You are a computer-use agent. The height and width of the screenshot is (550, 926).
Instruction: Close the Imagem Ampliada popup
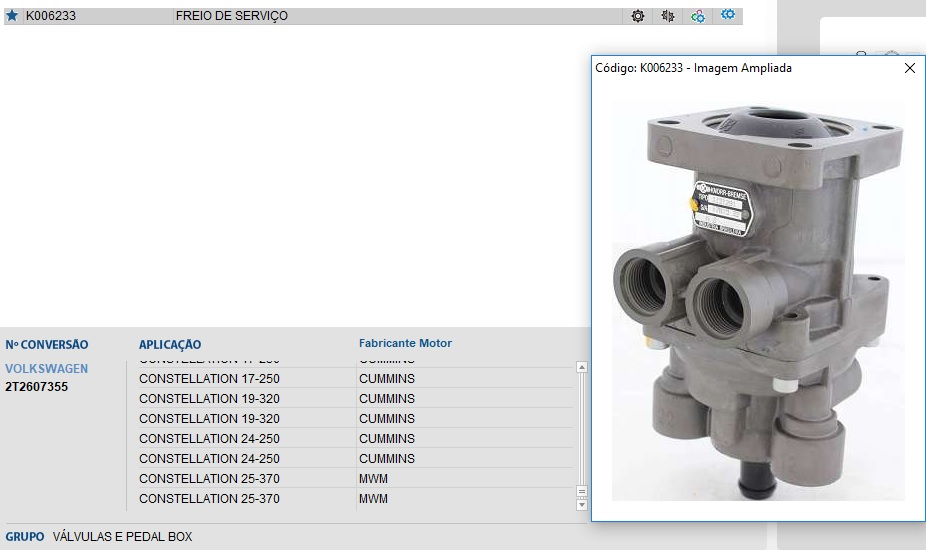(909, 68)
